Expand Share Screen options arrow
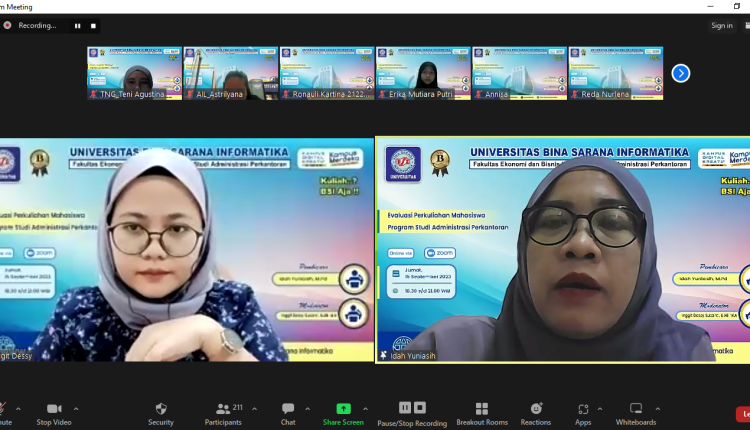The image size is (750, 430). pyautogui.click(x=365, y=409)
